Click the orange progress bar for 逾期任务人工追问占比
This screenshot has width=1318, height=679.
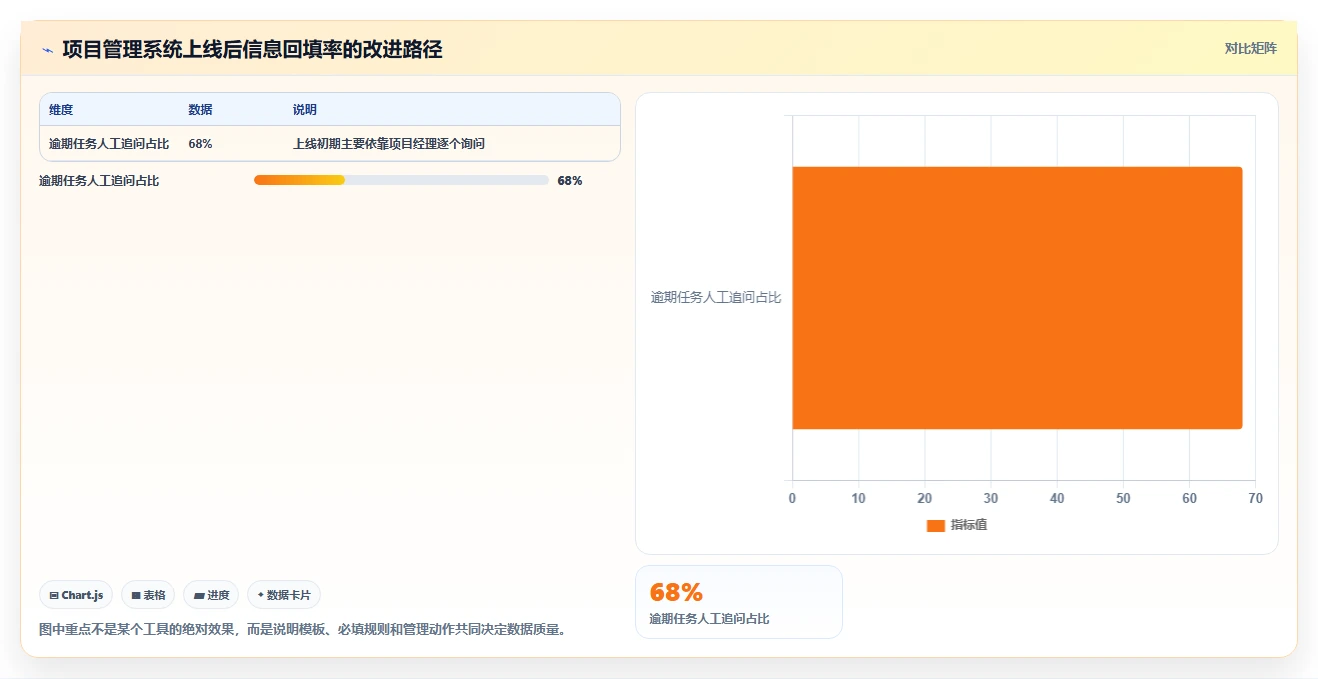[299, 180]
